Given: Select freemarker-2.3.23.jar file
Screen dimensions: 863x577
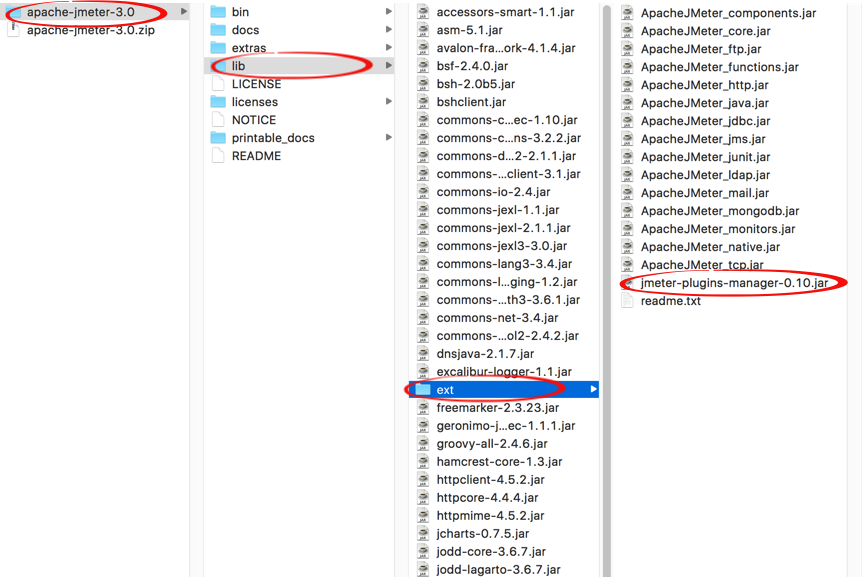Looking at the screenshot, I should (497, 408).
